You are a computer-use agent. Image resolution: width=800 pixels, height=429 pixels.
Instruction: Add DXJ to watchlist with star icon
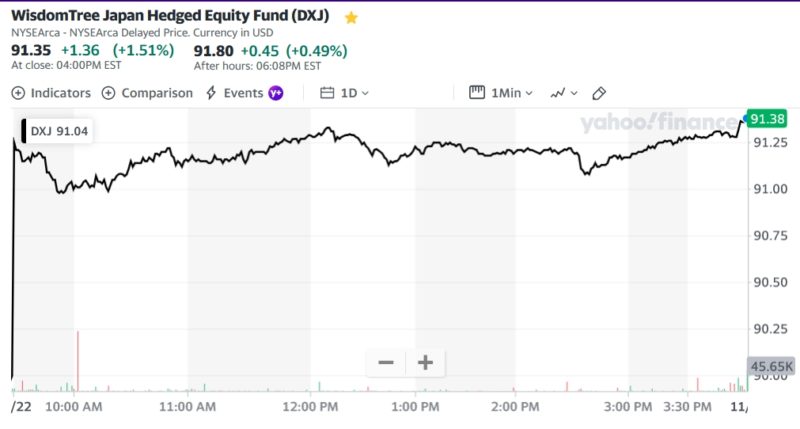pyautogui.click(x=351, y=18)
